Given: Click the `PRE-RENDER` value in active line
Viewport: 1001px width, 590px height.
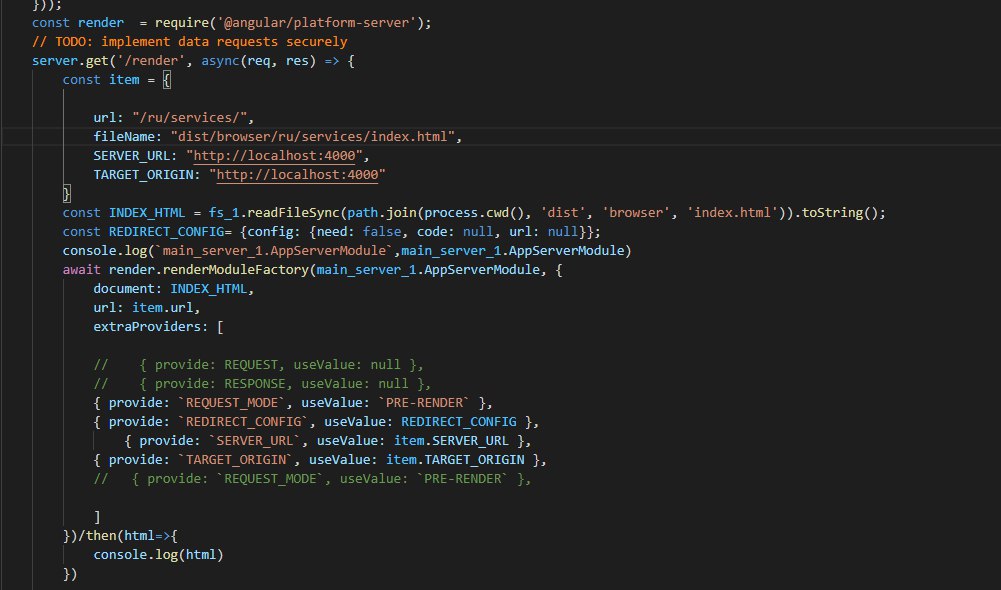Looking at the screenshot, I should [424, 403].
